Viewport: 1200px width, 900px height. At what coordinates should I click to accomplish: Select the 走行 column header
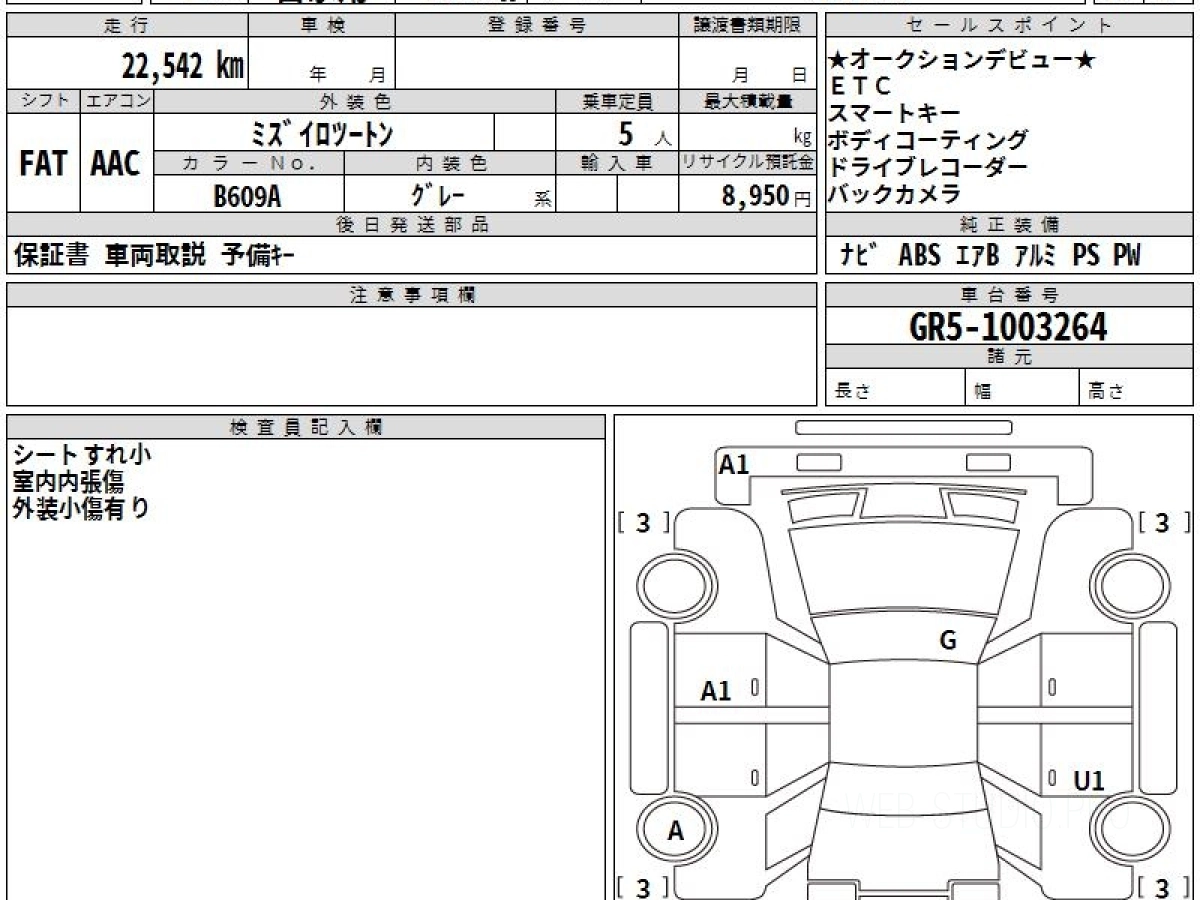pos(126,26)
